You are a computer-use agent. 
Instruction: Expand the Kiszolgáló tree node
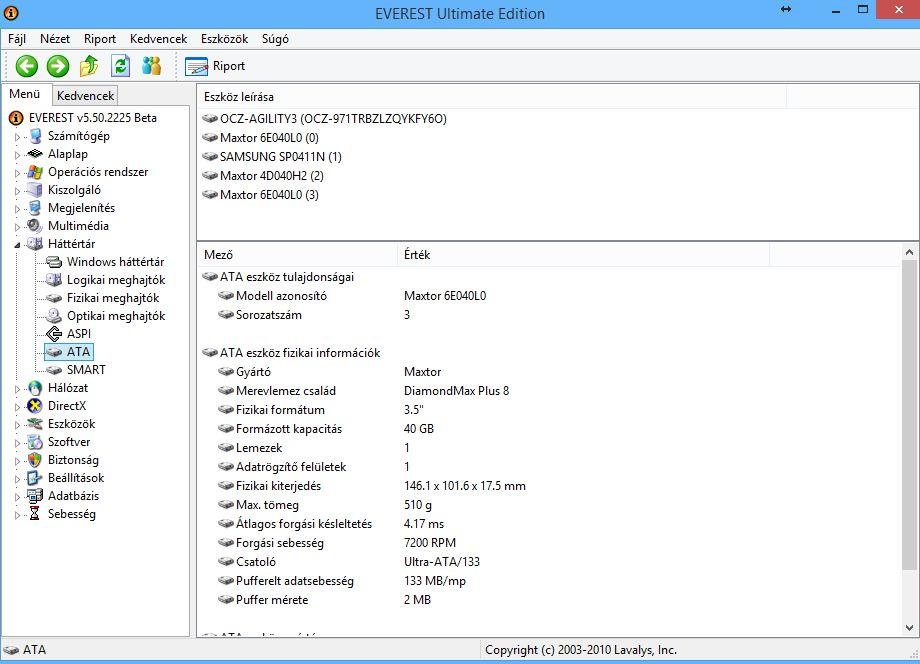click(x=17, y=191)
